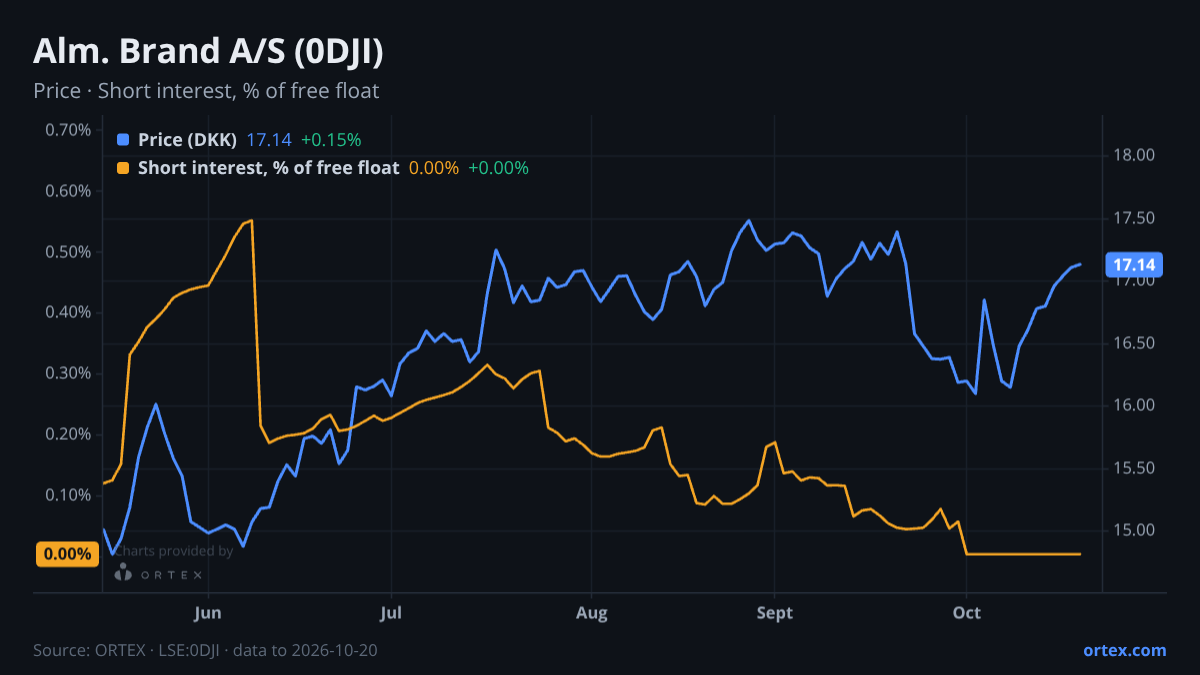Image resolution: width=1200 pixels, height=675 pixels.
Task: Click the 0.60% left axis label
Action: (x=68, y=191)
